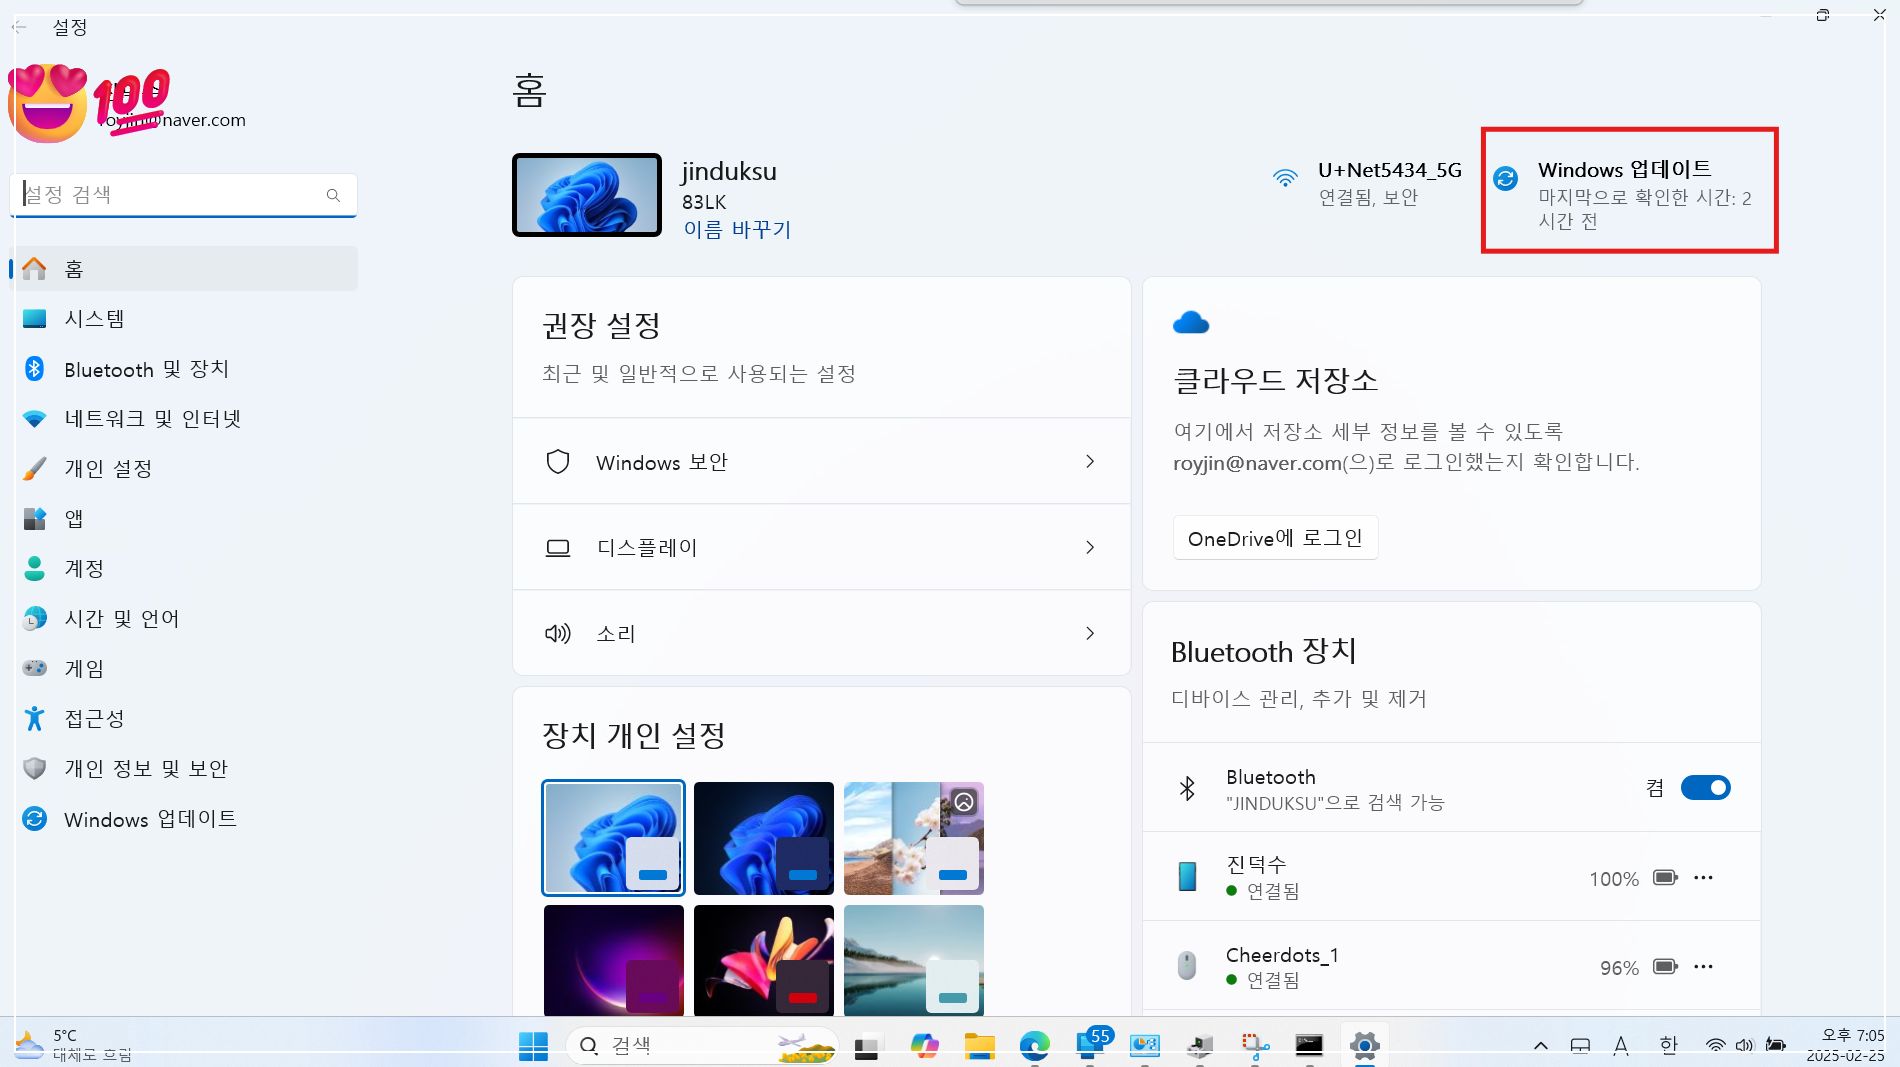Select the dark blue bloom theme

pyautogui.click(x=764, y=838)
